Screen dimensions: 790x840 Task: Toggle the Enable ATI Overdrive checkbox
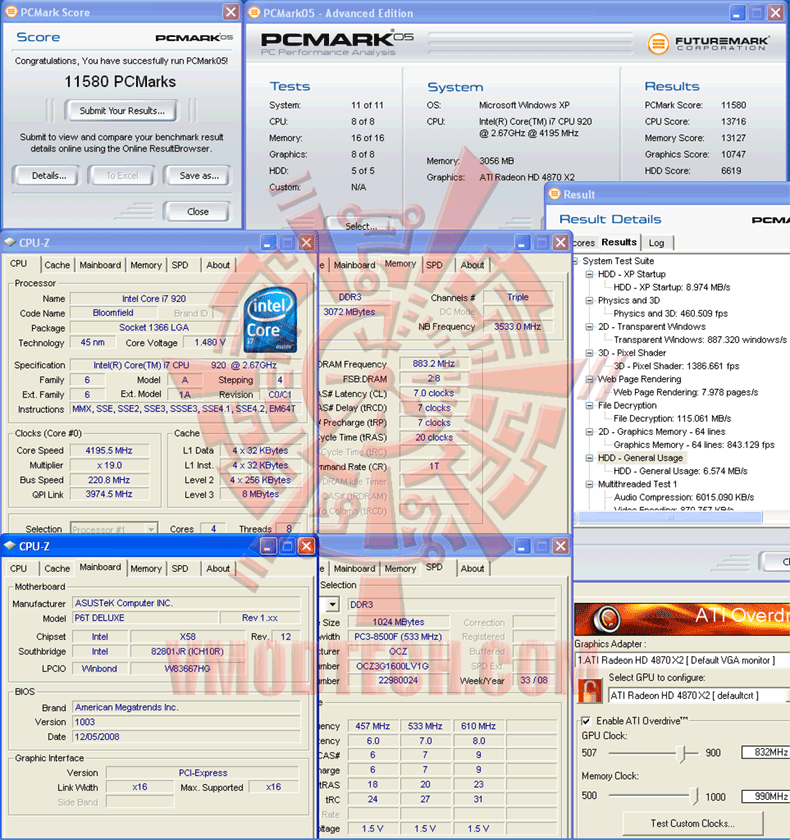586,721
